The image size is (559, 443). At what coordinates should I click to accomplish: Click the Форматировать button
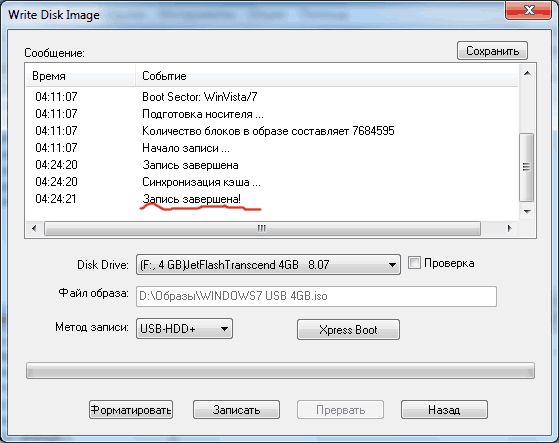click(131, 409)
